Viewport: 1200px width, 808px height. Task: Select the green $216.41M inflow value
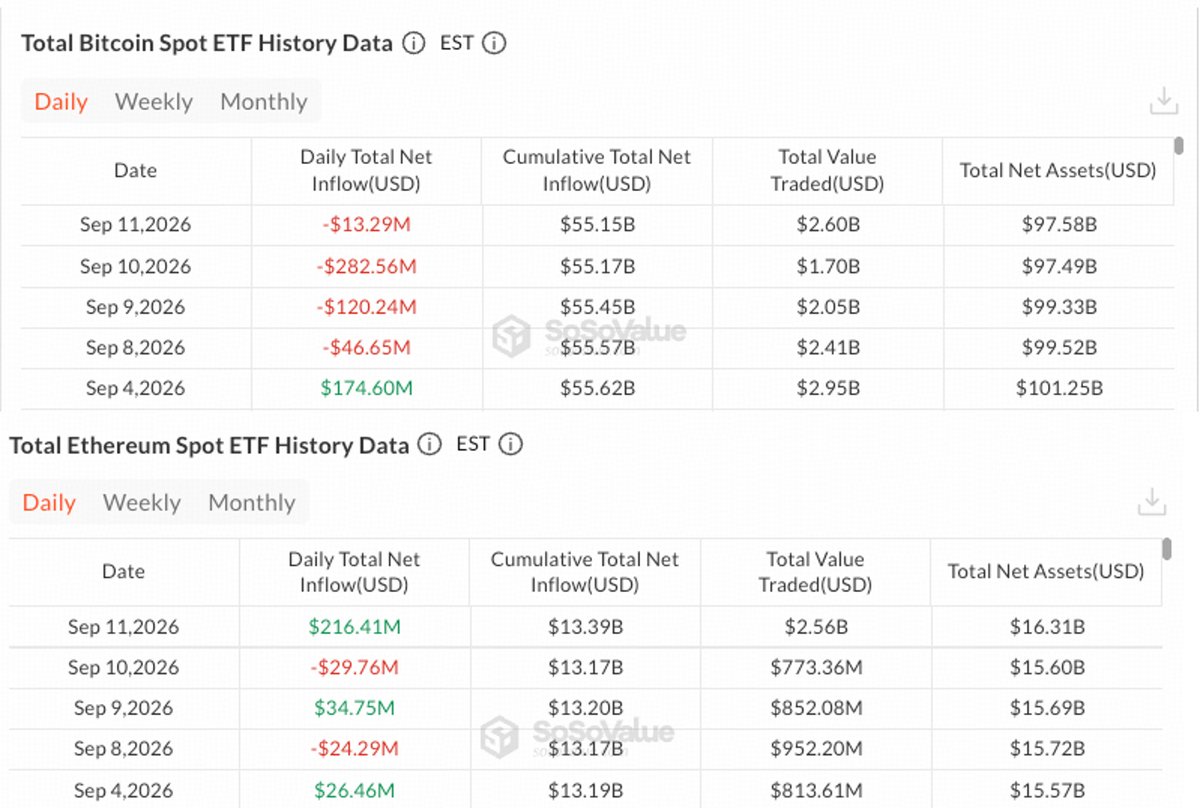(x=354, y=627)
